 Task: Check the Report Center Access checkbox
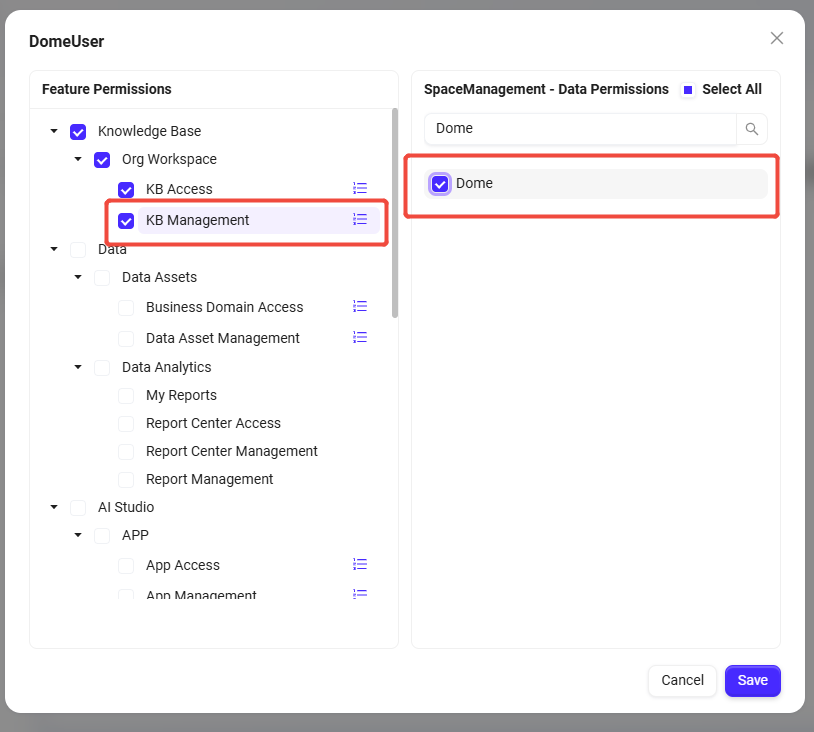(126, 424)
